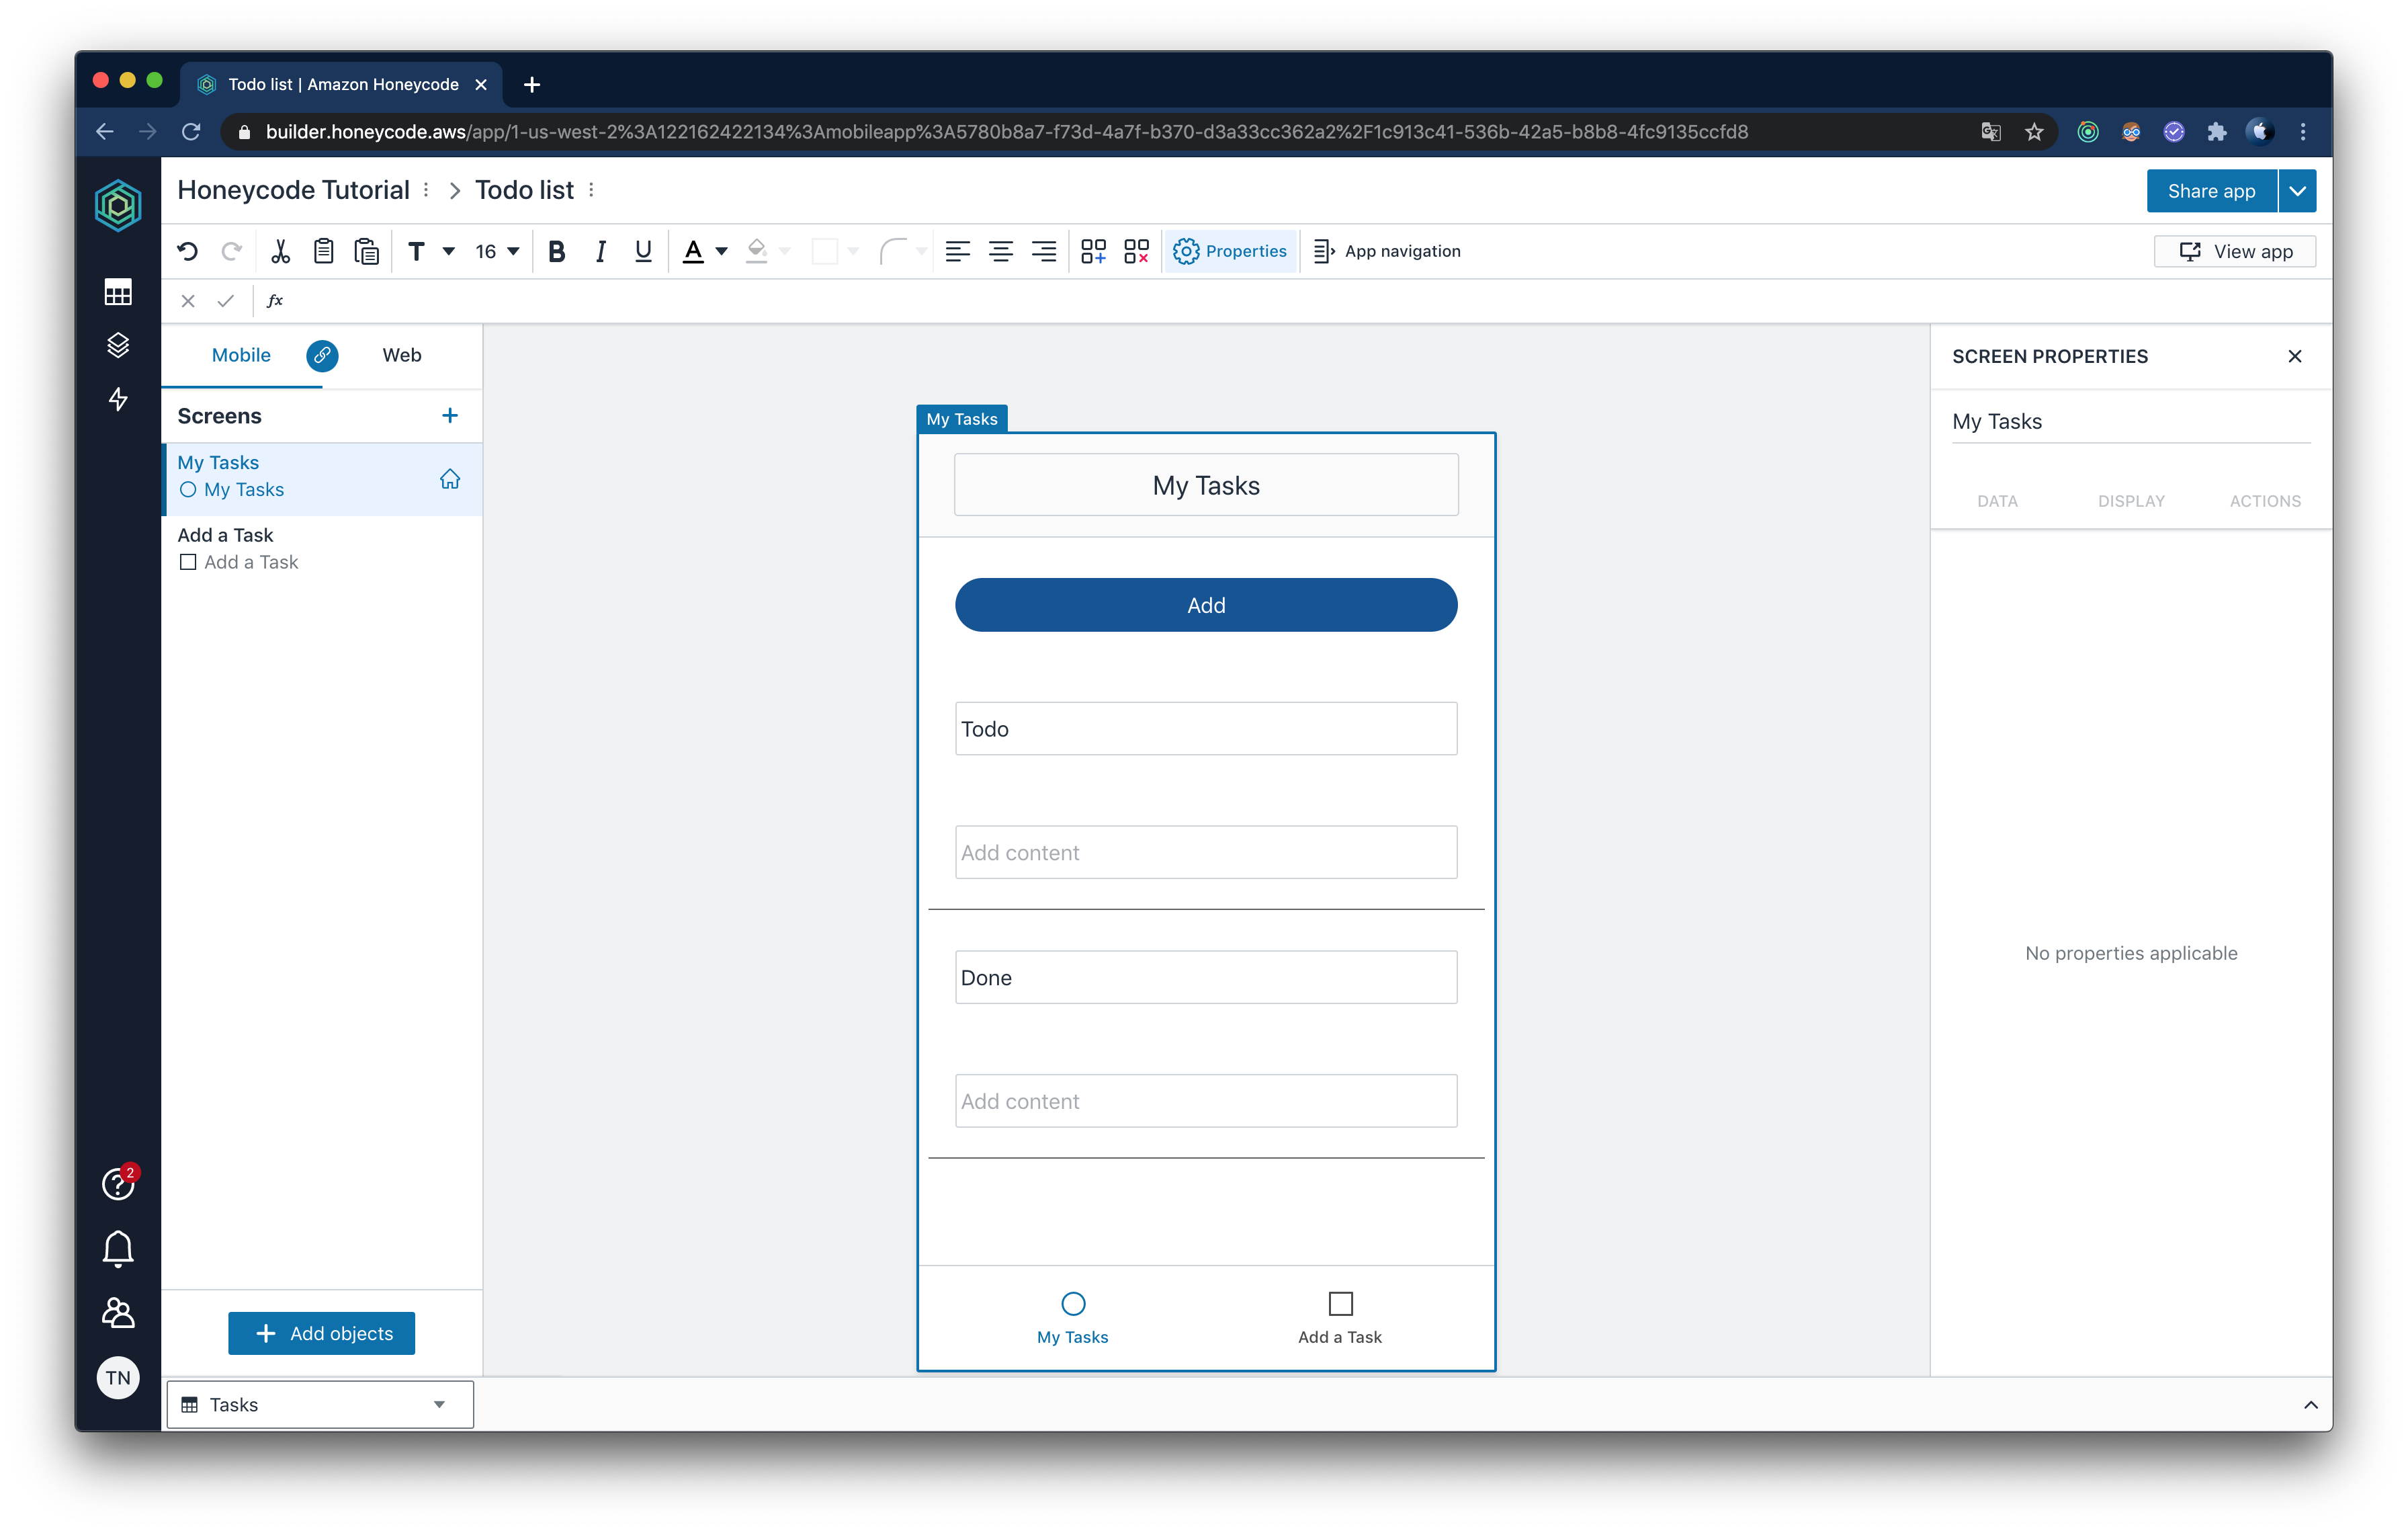Toggle Underline formatting
Screen dimensions: 2408x1531
(x=643, y=251)
